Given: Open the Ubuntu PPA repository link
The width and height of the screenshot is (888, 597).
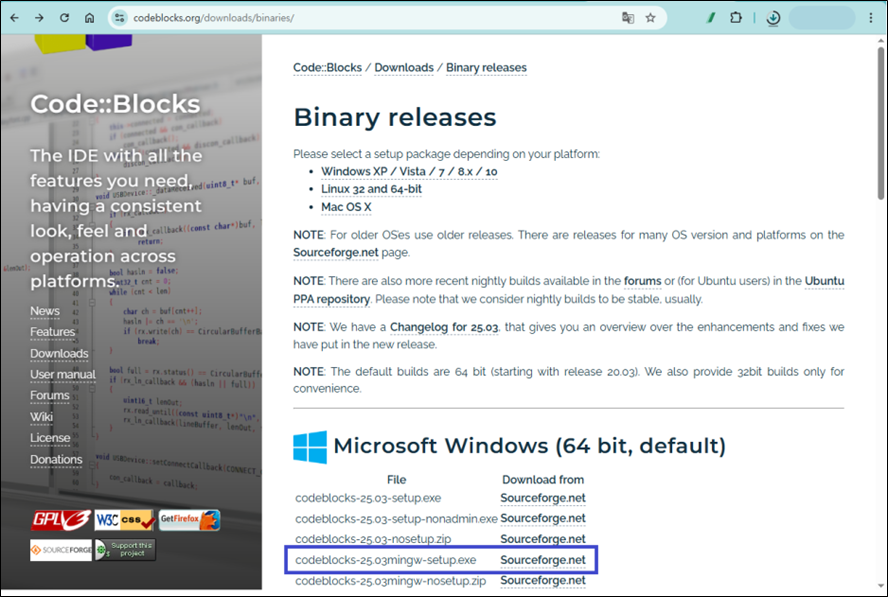Looking at the screenshot, I should point(331,299).
